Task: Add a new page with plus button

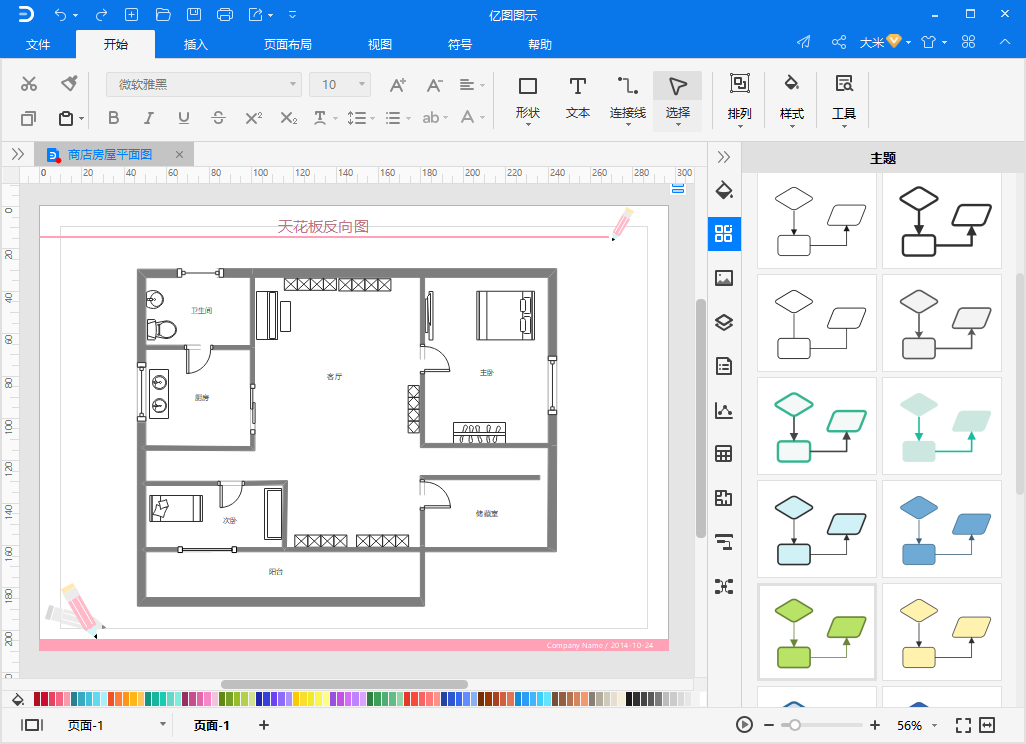Action: tap(264, 725)
